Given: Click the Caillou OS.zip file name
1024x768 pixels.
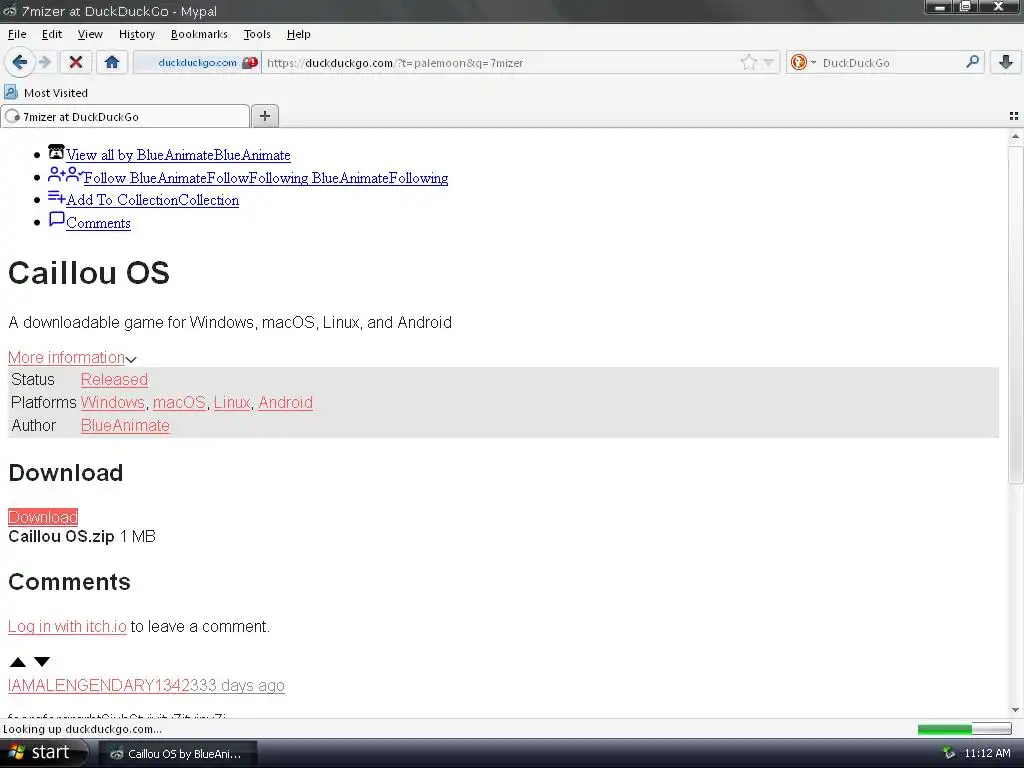Looking at the screenshot, I should tap(61, 537).
